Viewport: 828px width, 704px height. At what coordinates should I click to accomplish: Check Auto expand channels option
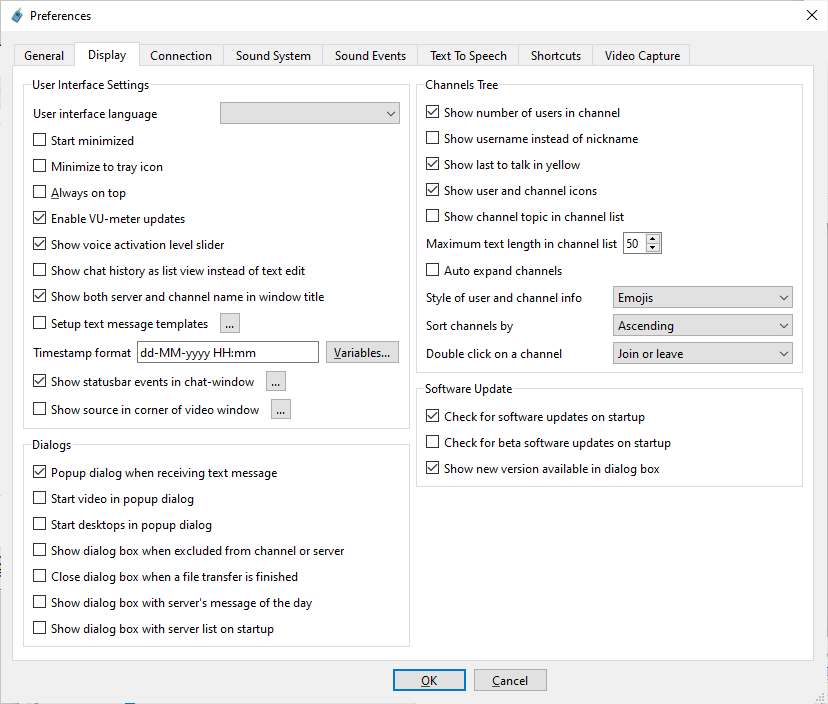tap(433, 271)
